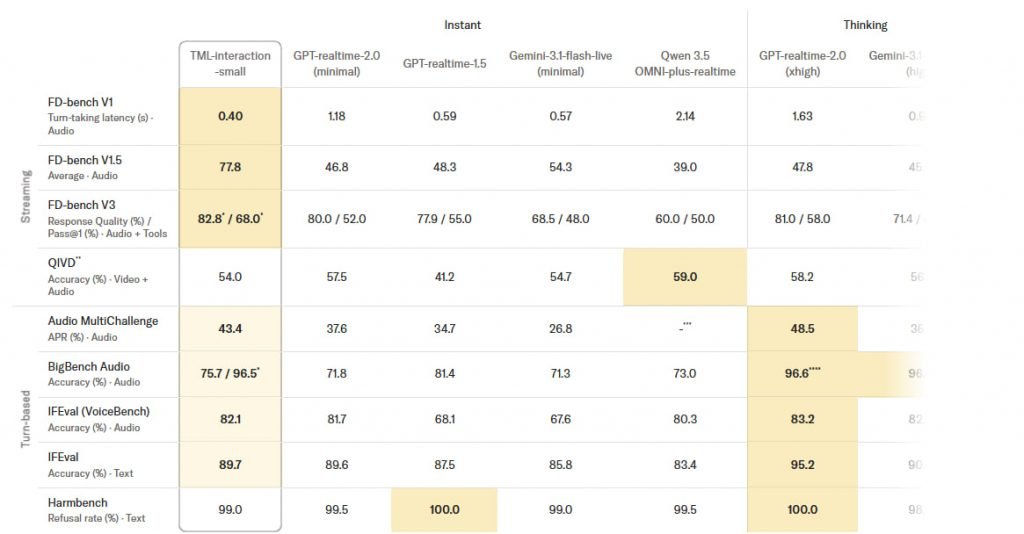This screenshot has width=1024, height=534.
Task: Click the Instant group heading
Action: [x=462, y=25]
